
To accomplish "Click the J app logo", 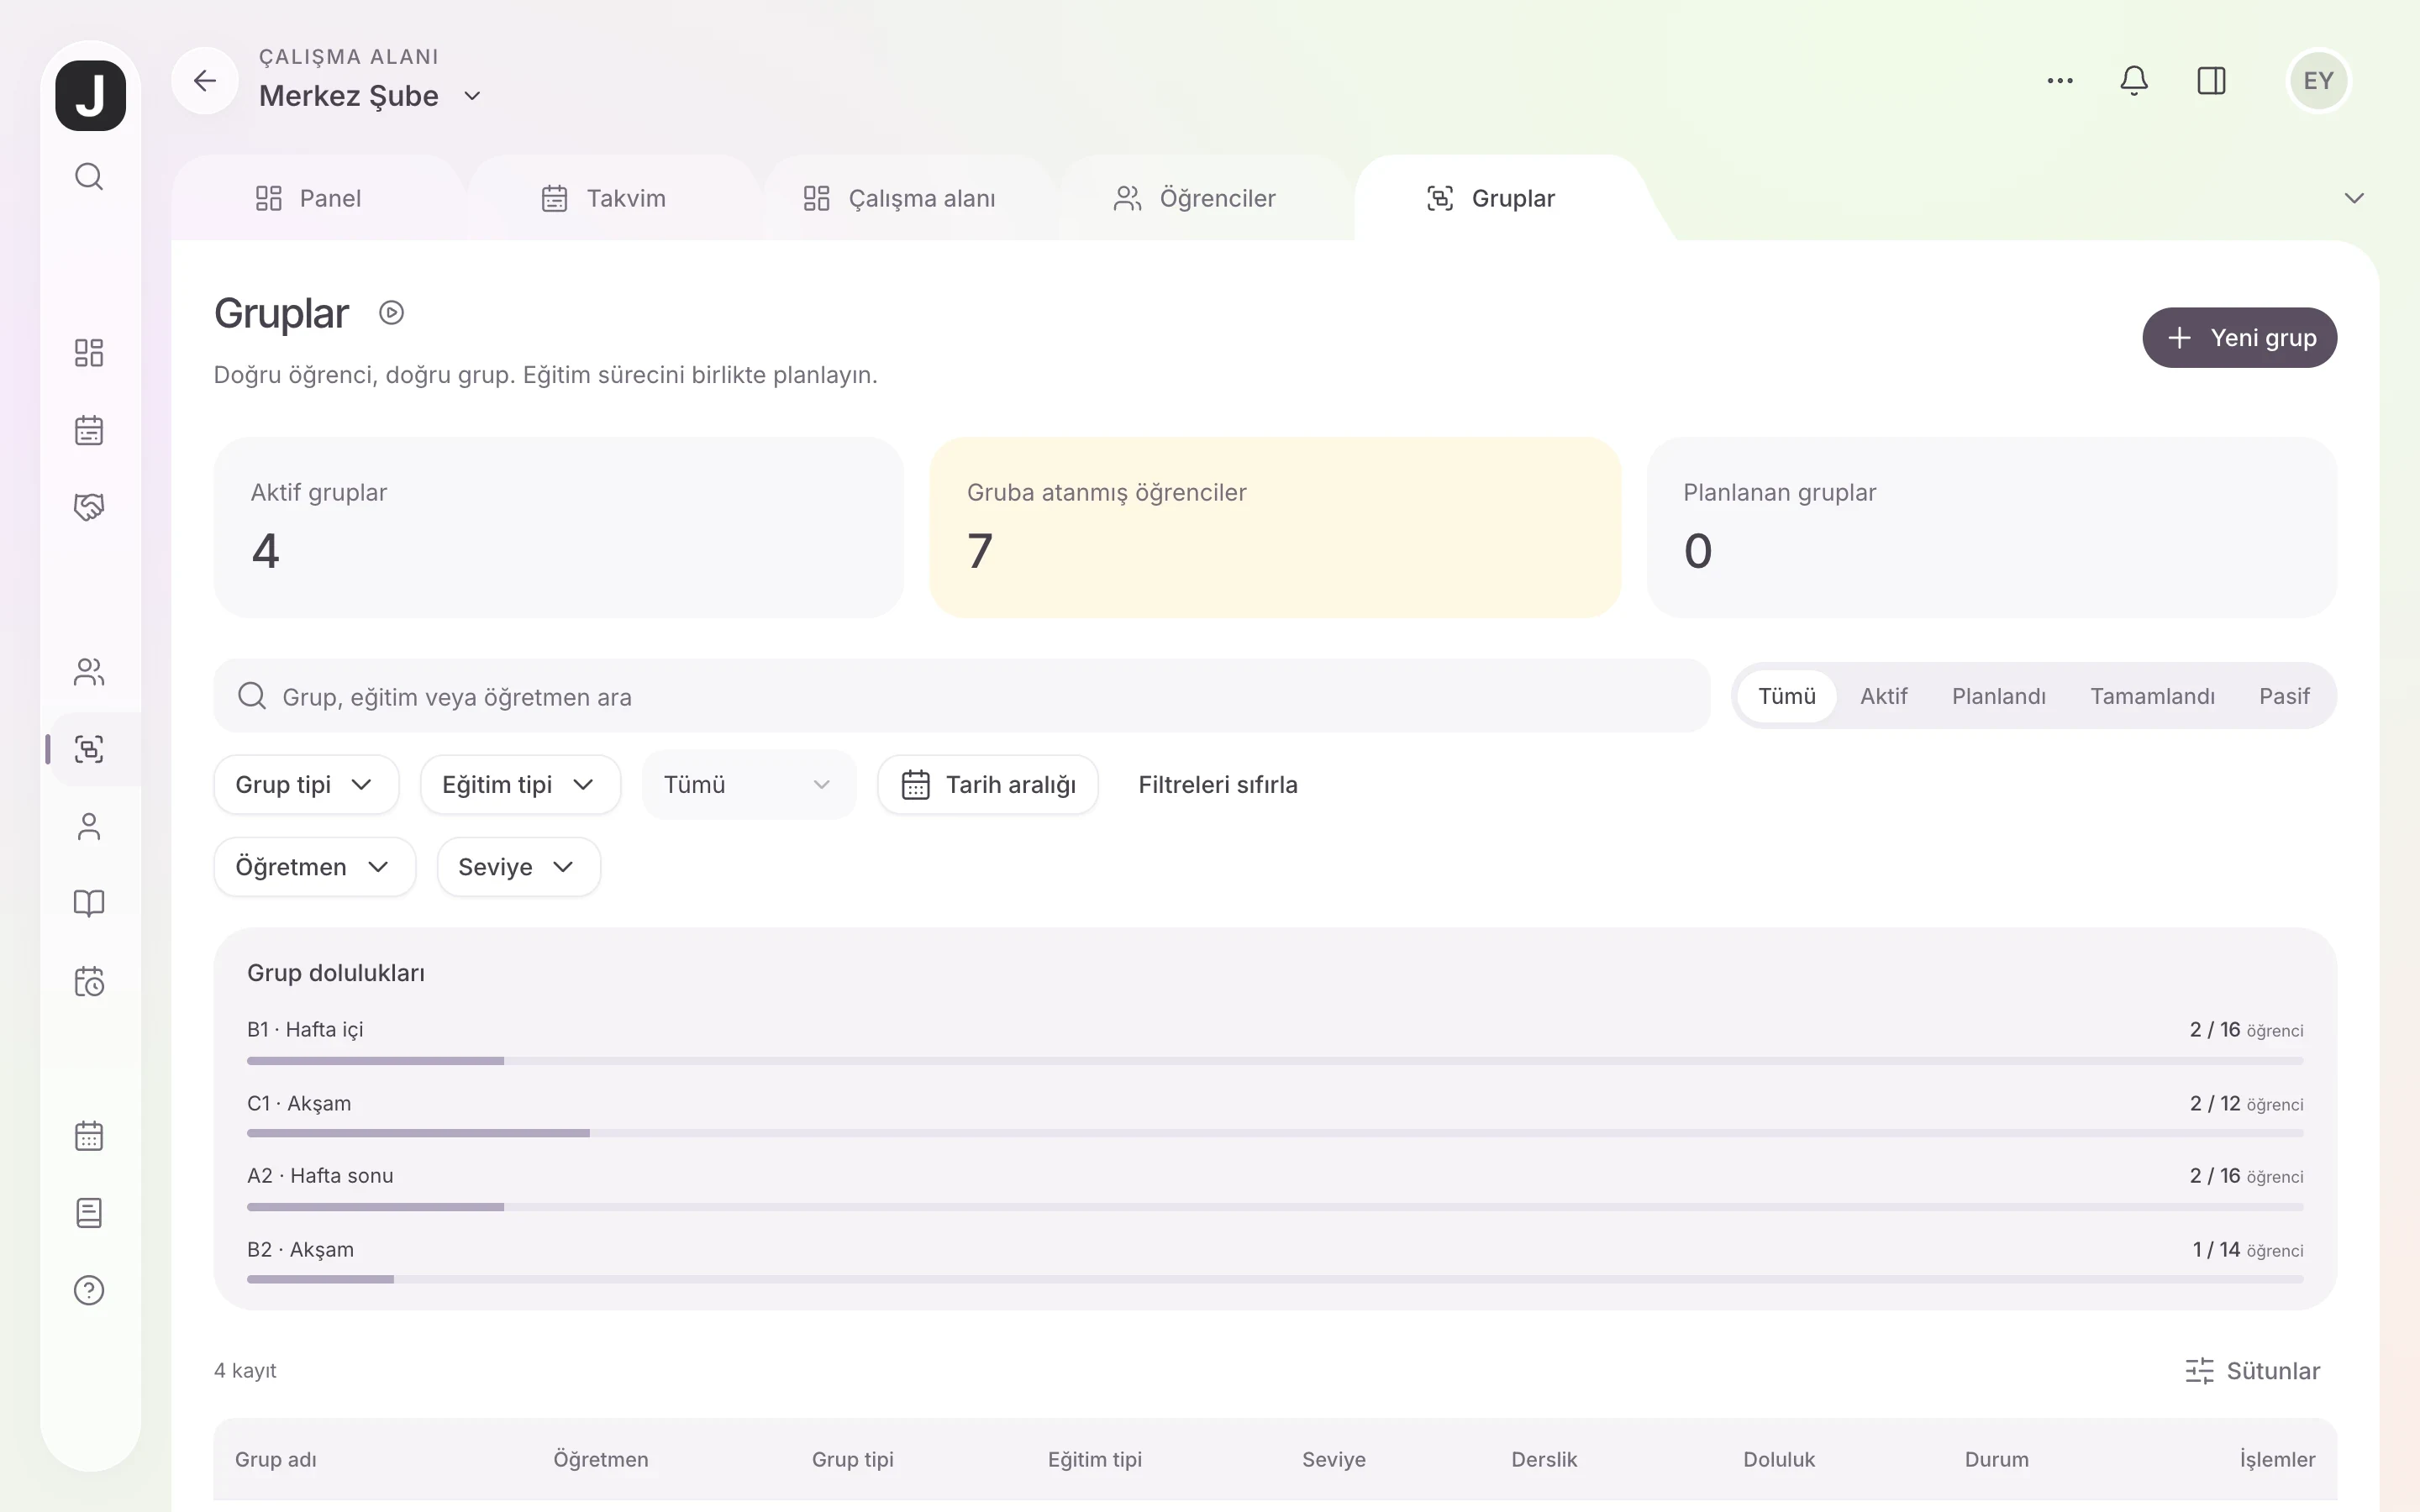I will 90,95.
